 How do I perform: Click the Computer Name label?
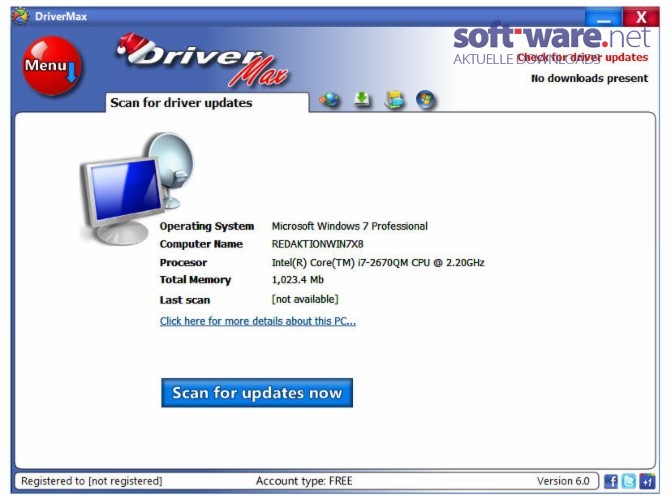201,244
